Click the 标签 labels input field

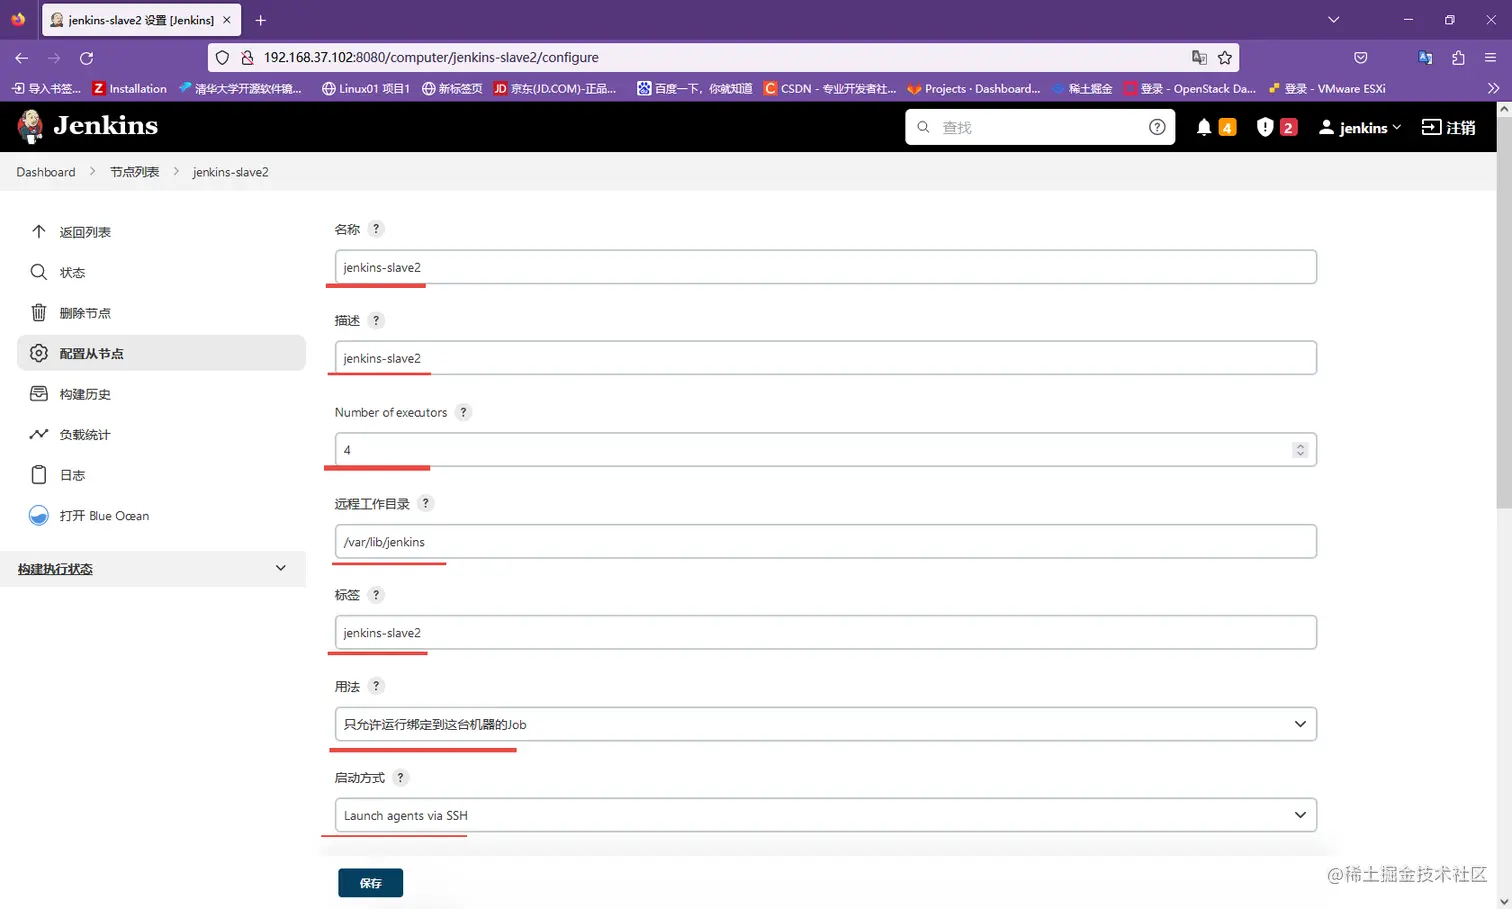[x=825, y=632]
